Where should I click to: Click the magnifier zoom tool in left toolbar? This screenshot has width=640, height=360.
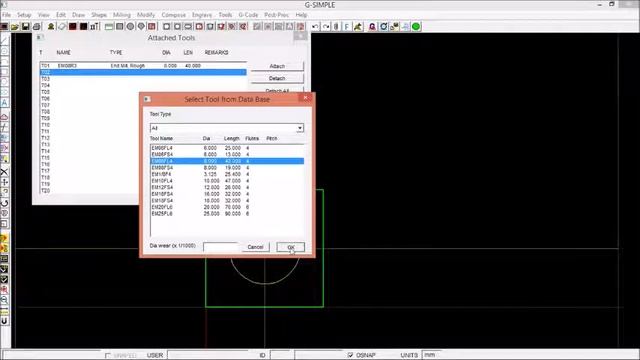tap(4, 300)
